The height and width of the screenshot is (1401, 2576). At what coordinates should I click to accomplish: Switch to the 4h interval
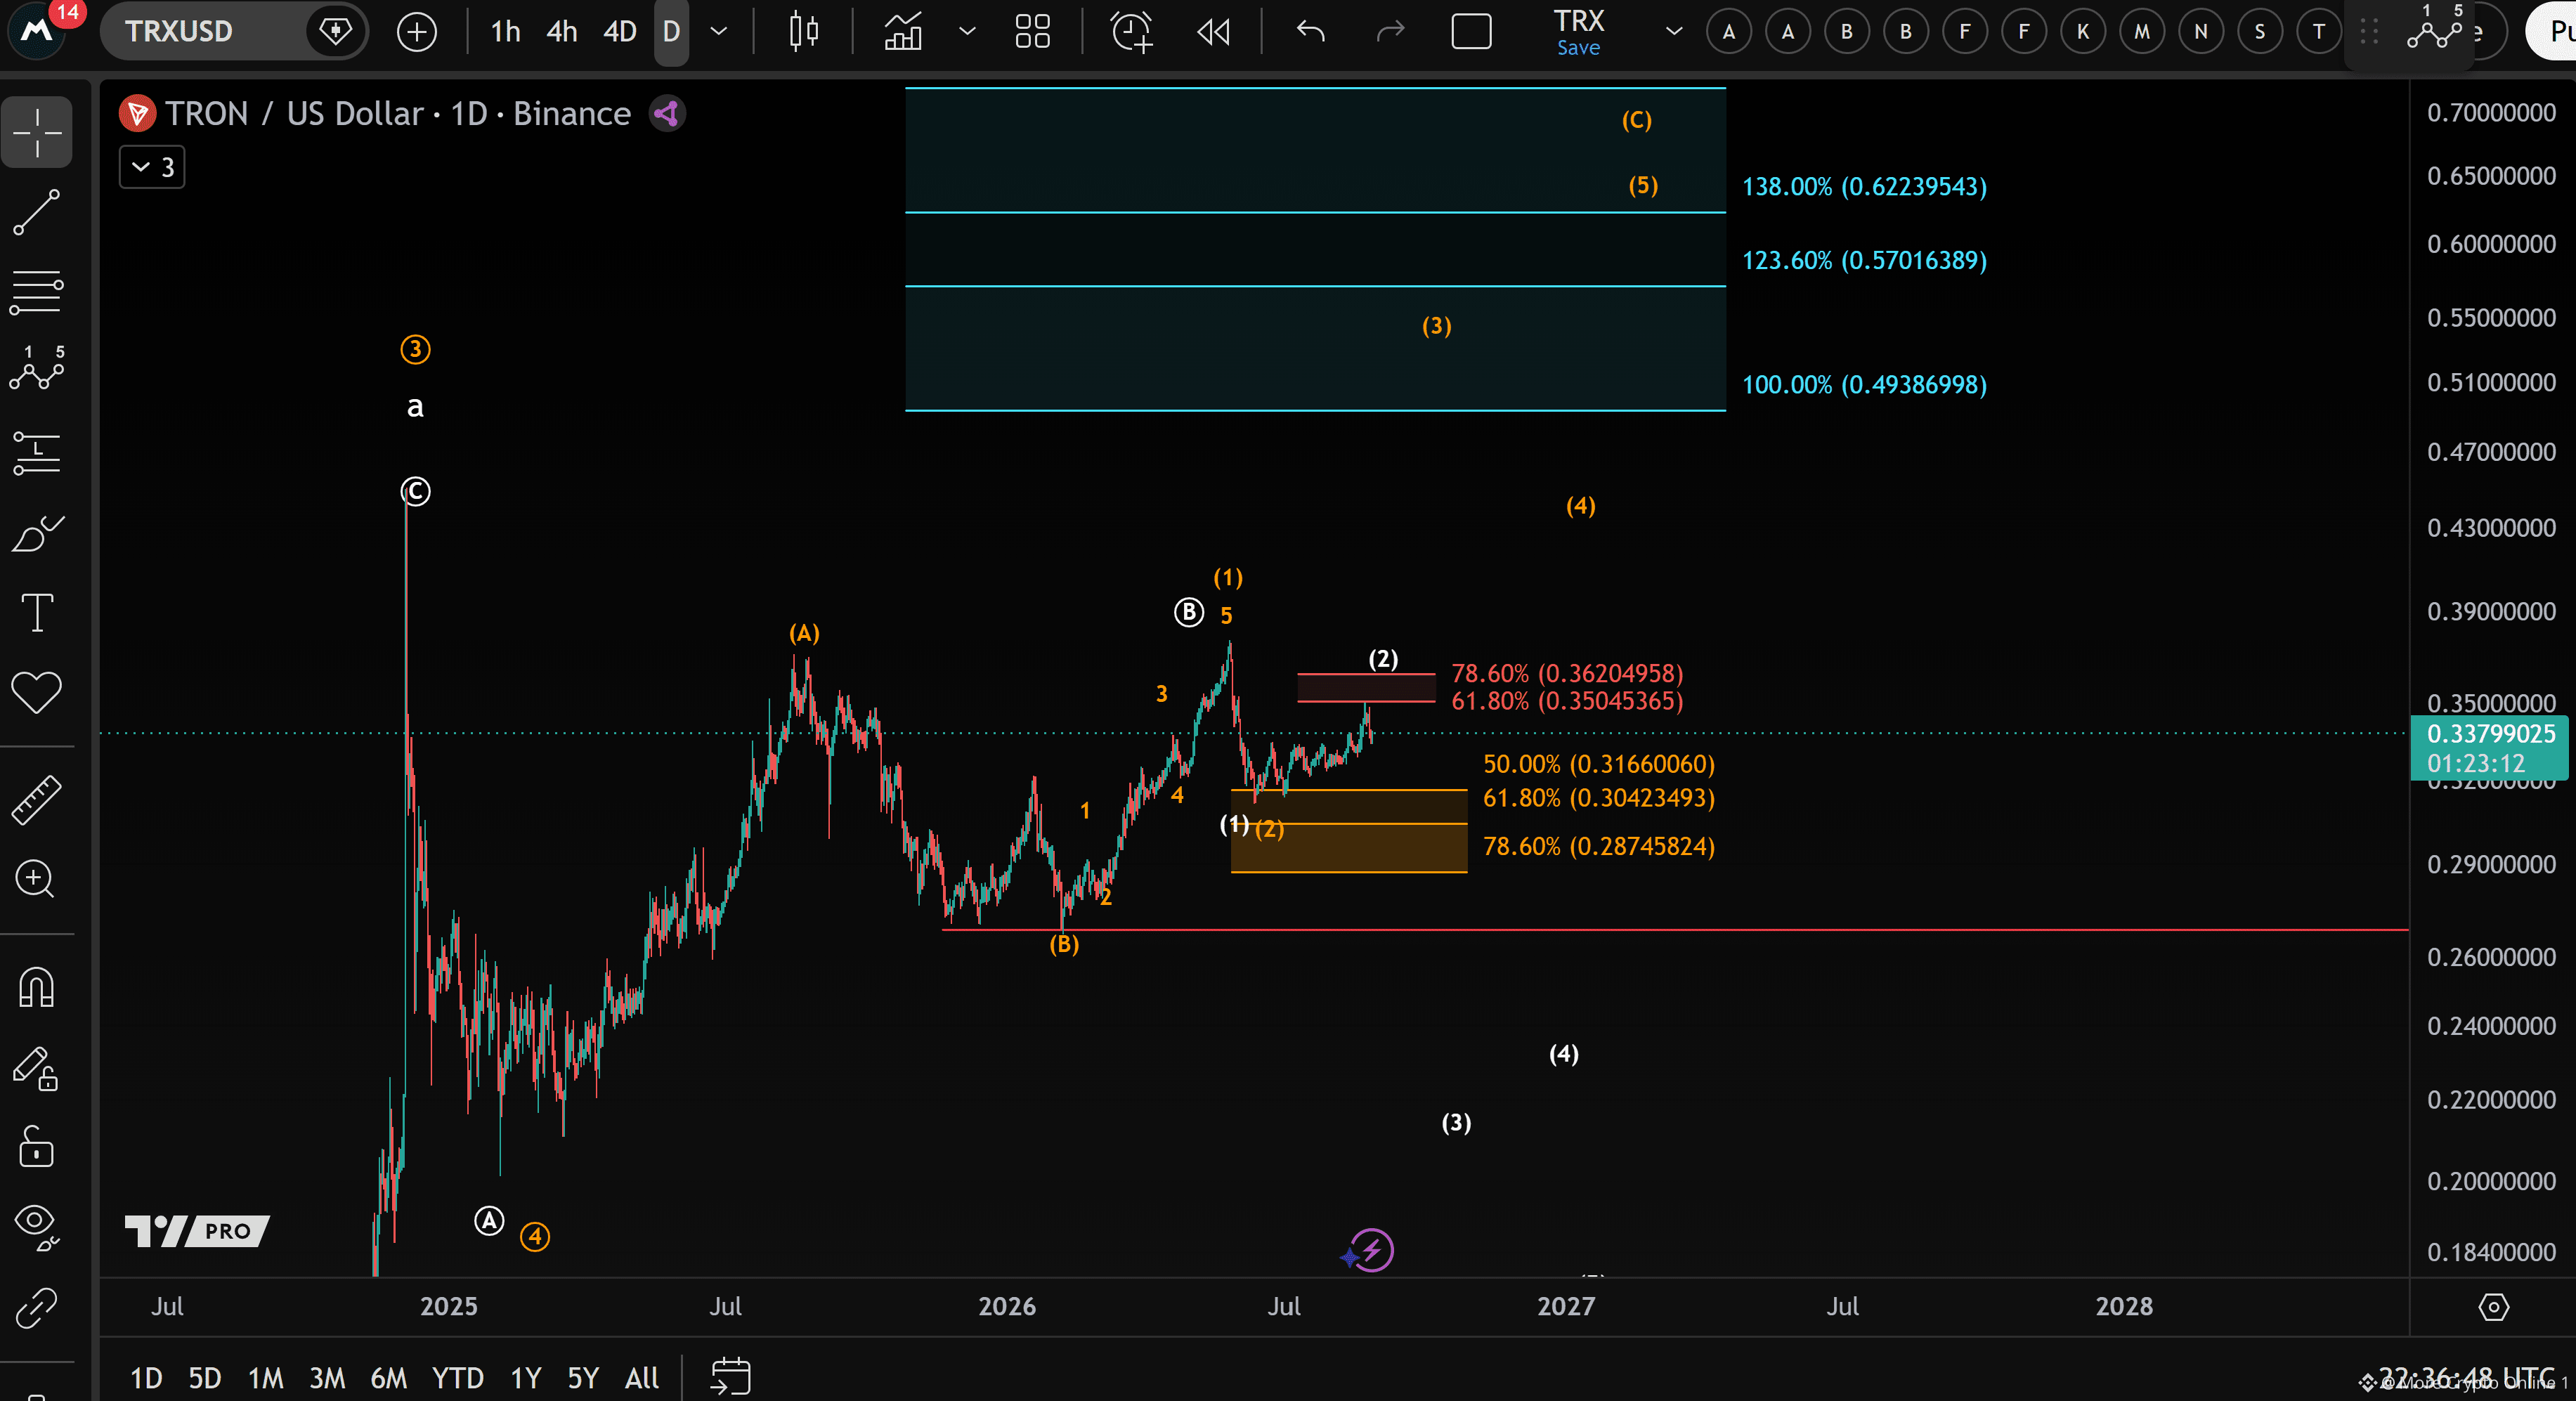click(562, 32)
